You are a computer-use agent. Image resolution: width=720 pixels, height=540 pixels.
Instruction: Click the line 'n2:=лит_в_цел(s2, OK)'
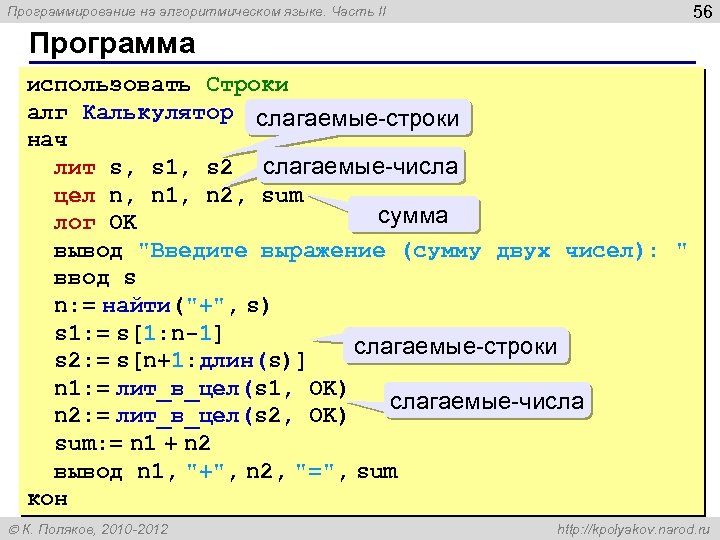point(200,416)
